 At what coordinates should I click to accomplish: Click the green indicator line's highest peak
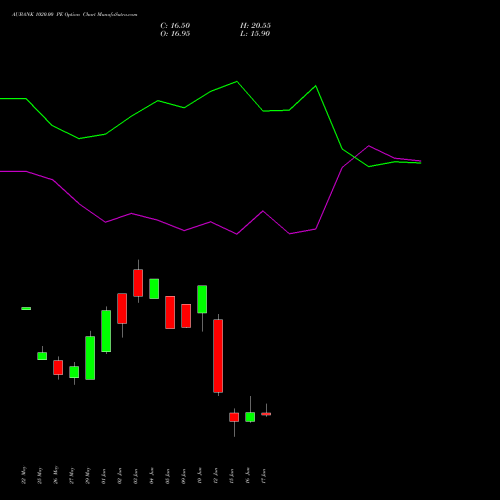237,82
